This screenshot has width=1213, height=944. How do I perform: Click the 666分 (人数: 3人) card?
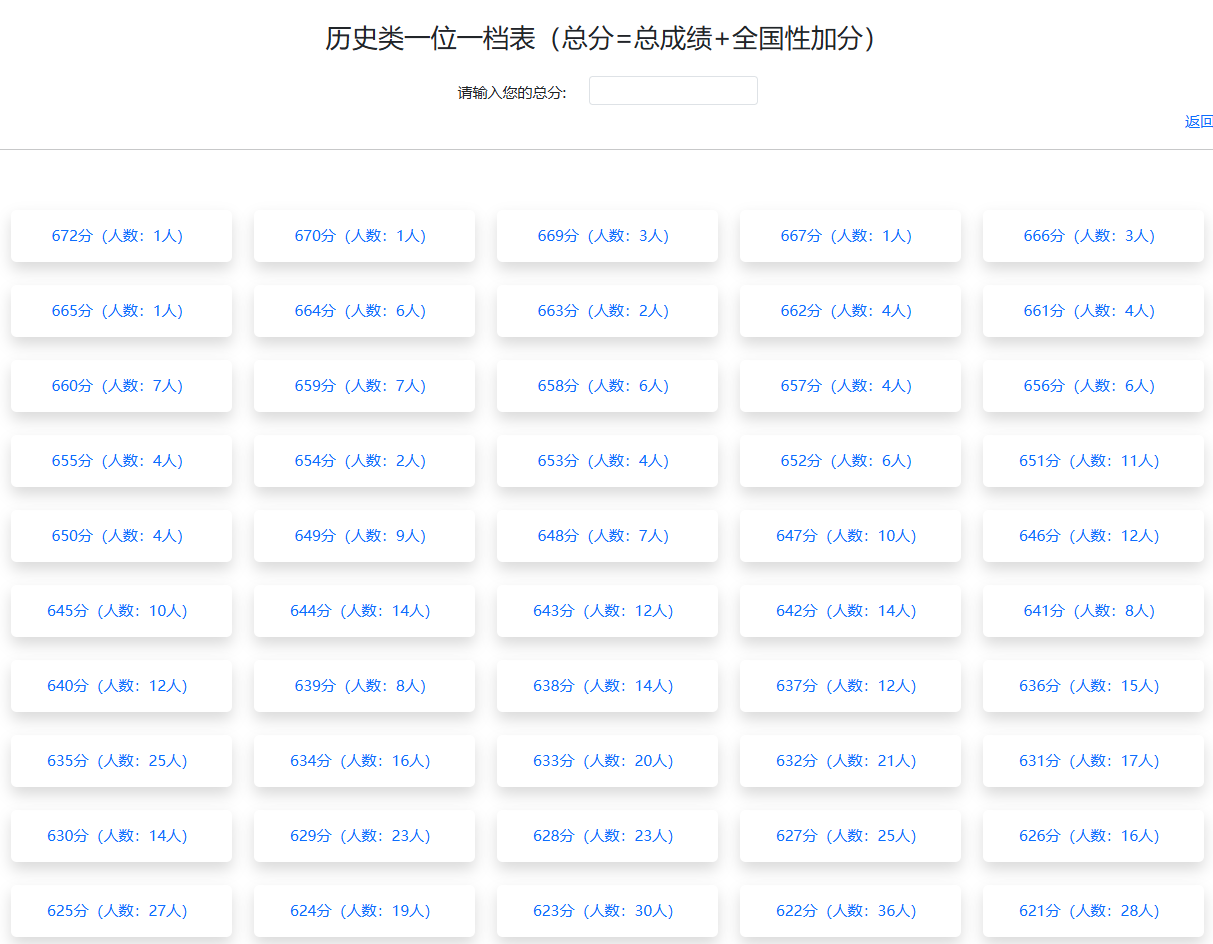tap(1093, 236)
